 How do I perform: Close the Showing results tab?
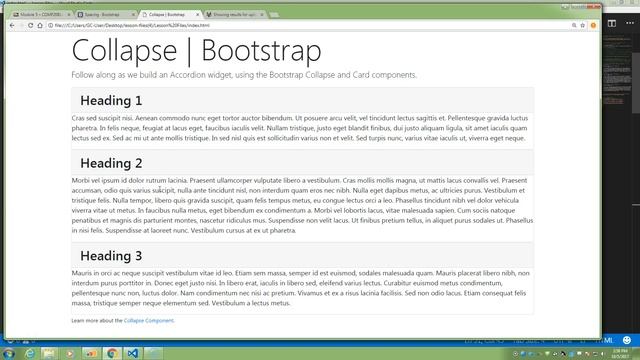point(262,15)
